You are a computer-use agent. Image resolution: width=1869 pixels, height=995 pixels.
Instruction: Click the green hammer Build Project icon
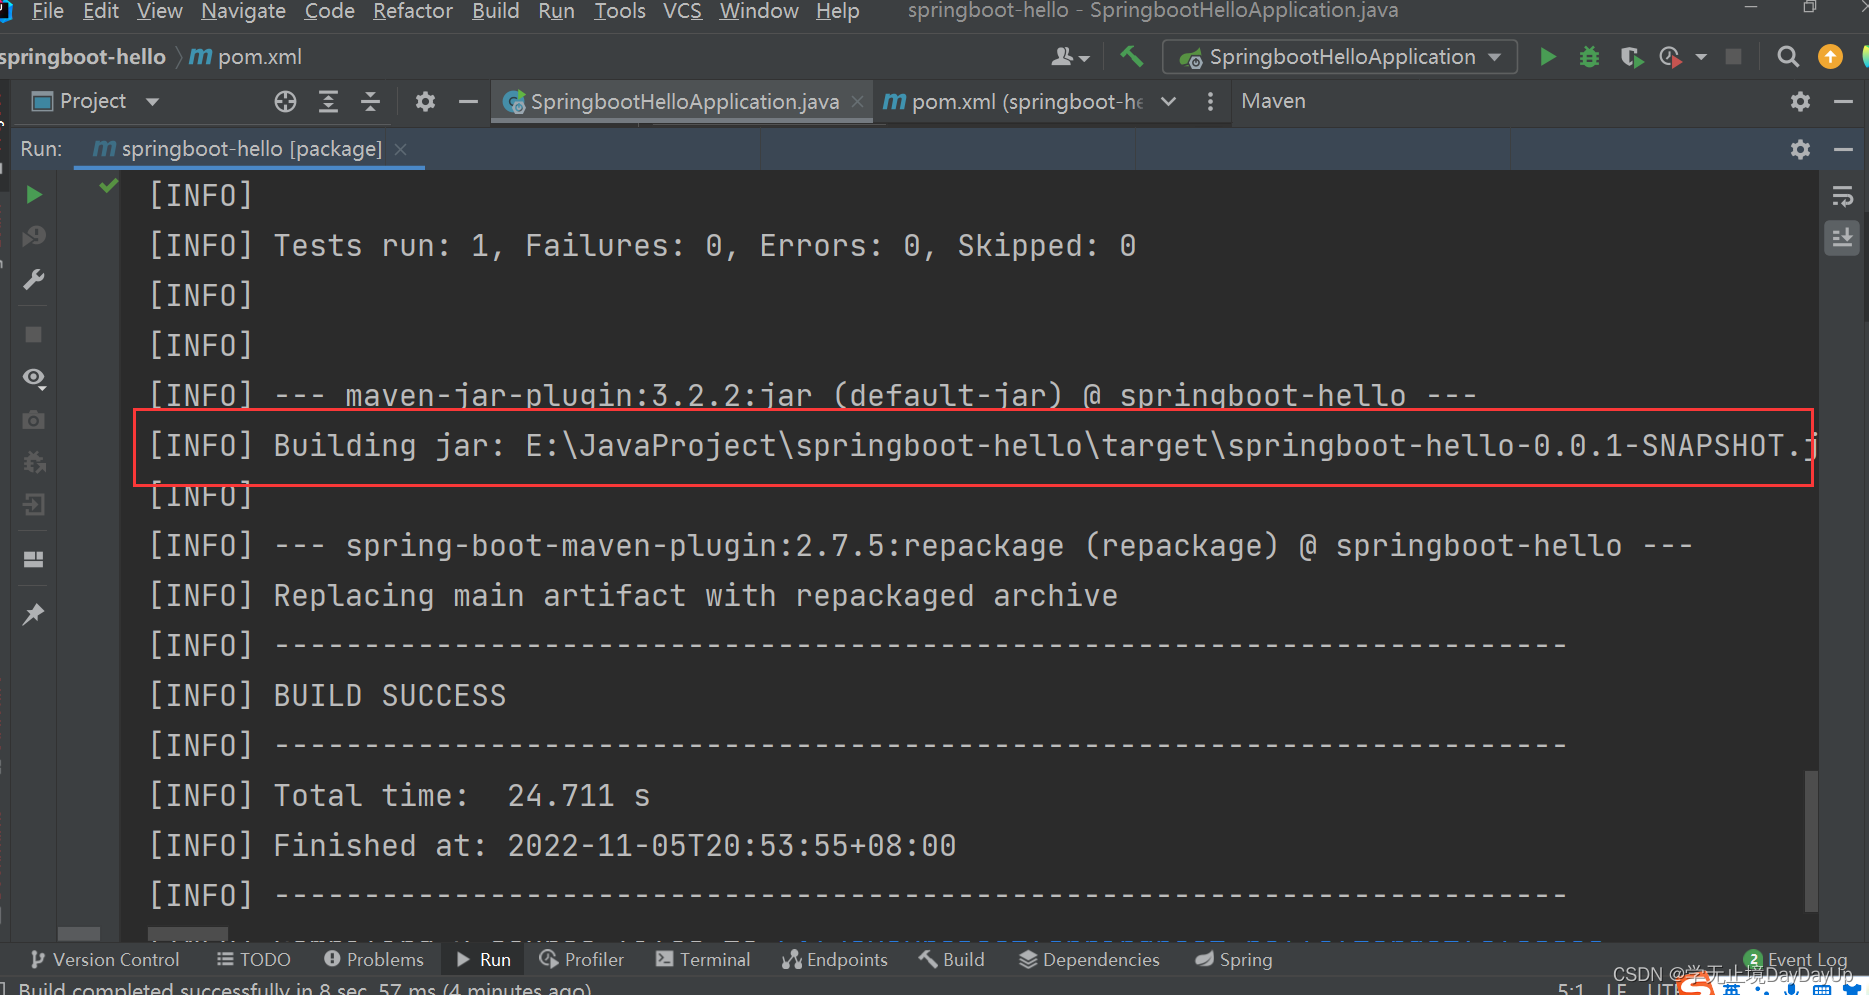[x=1131, y=57]
